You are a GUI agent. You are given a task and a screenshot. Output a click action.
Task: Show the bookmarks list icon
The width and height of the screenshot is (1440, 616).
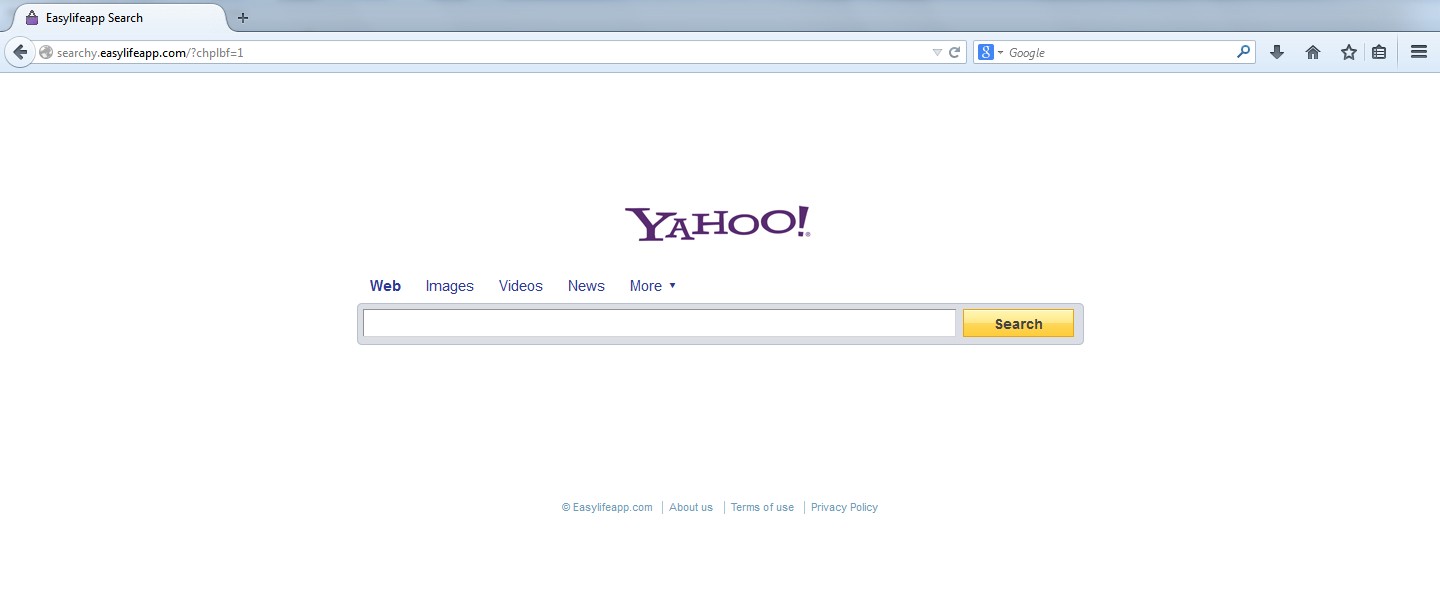(x=1379, y=52)
